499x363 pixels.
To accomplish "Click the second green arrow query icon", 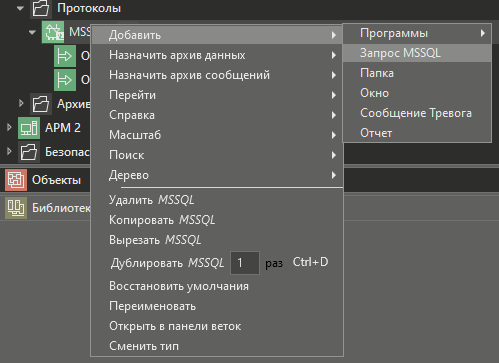I will click(x=65, y=80).
